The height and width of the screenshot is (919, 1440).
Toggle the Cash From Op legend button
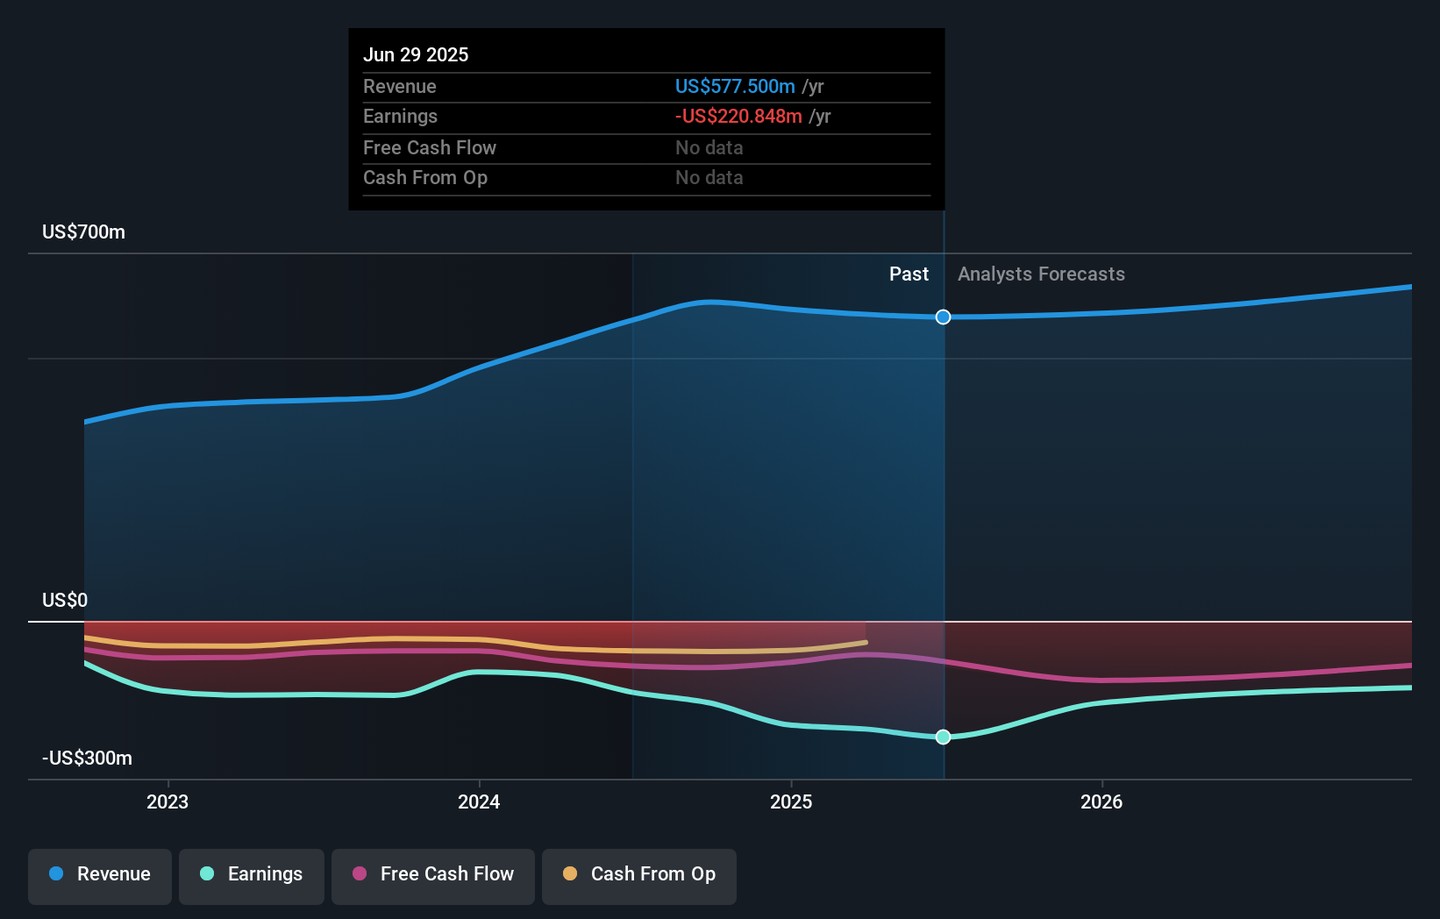(x=639, y=874)
